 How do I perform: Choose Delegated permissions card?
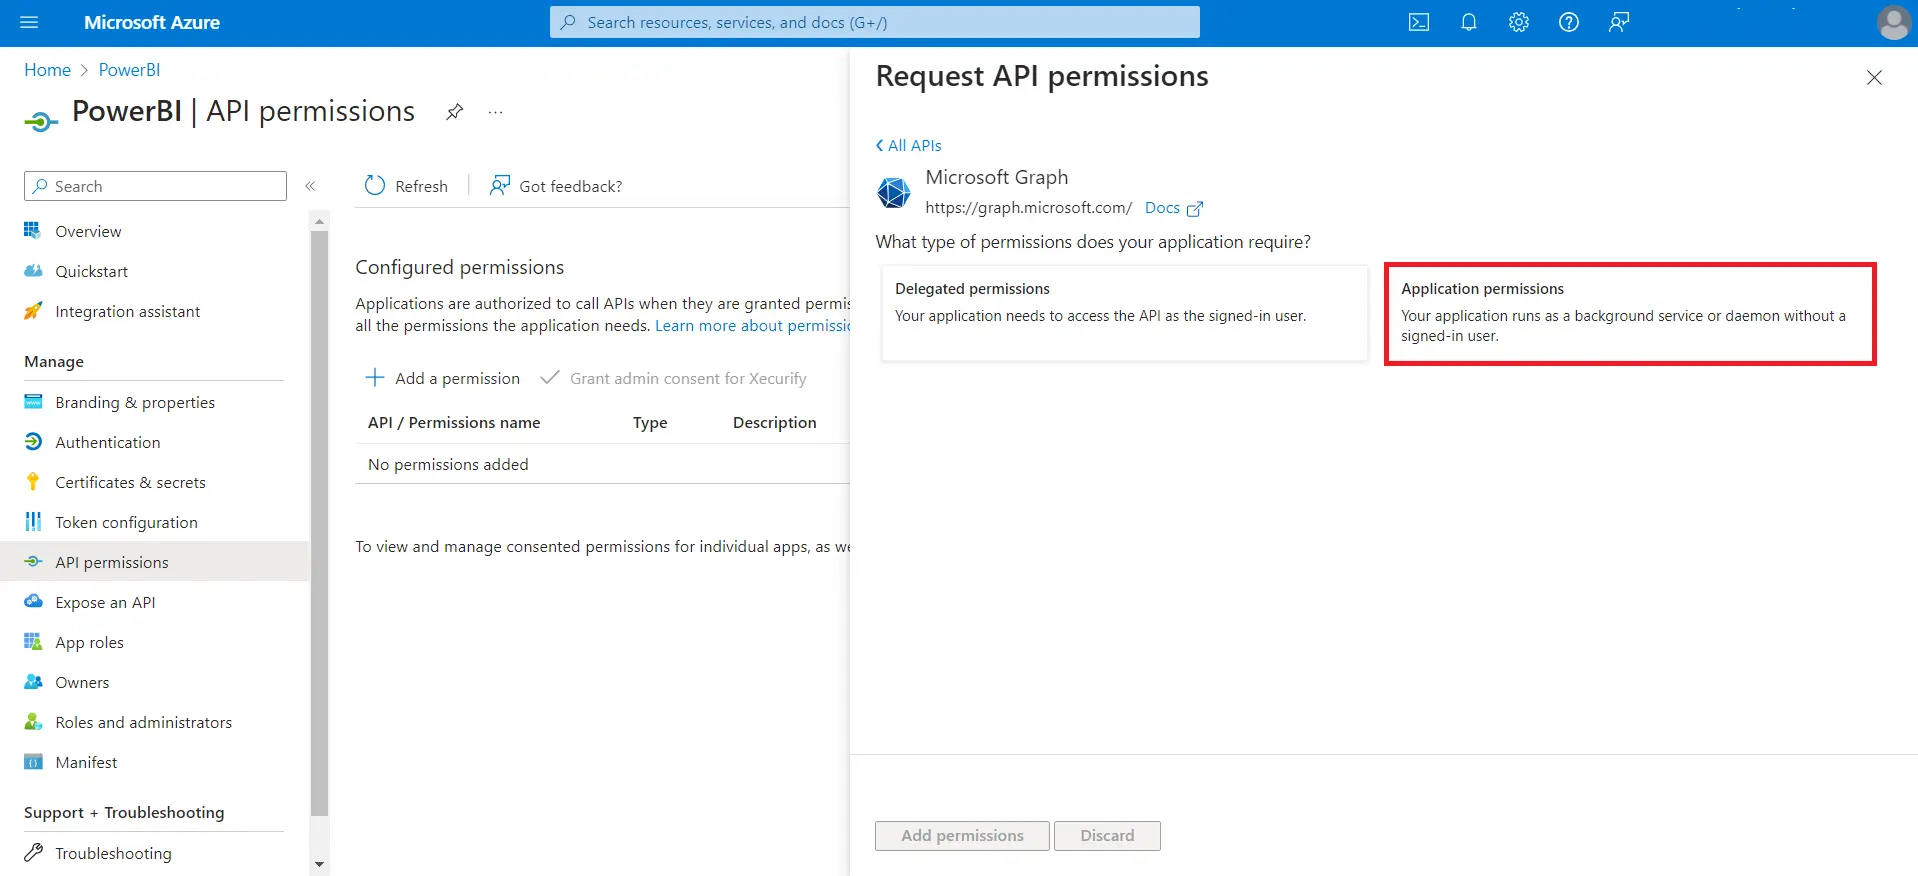point(1124,312)
